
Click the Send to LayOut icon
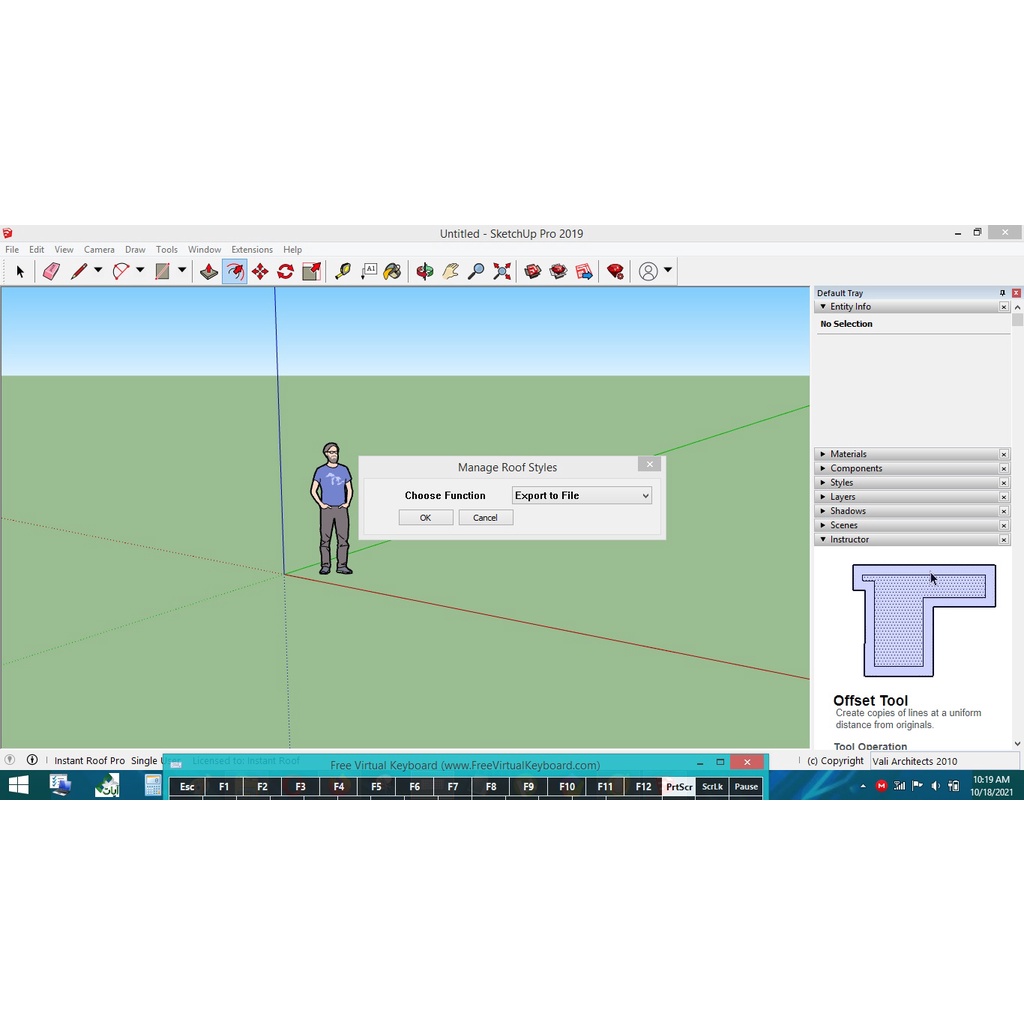584,271
